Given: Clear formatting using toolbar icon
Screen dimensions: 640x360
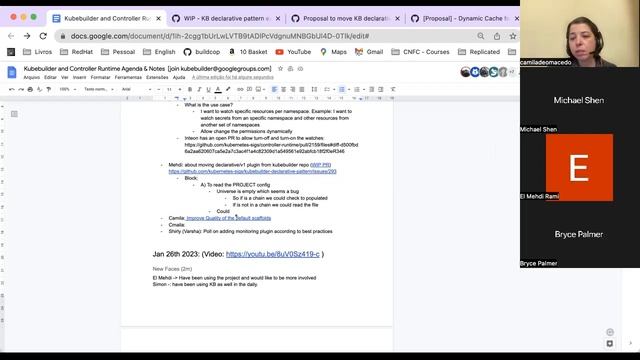Looking at the screenshot, I should coord(393,89).
